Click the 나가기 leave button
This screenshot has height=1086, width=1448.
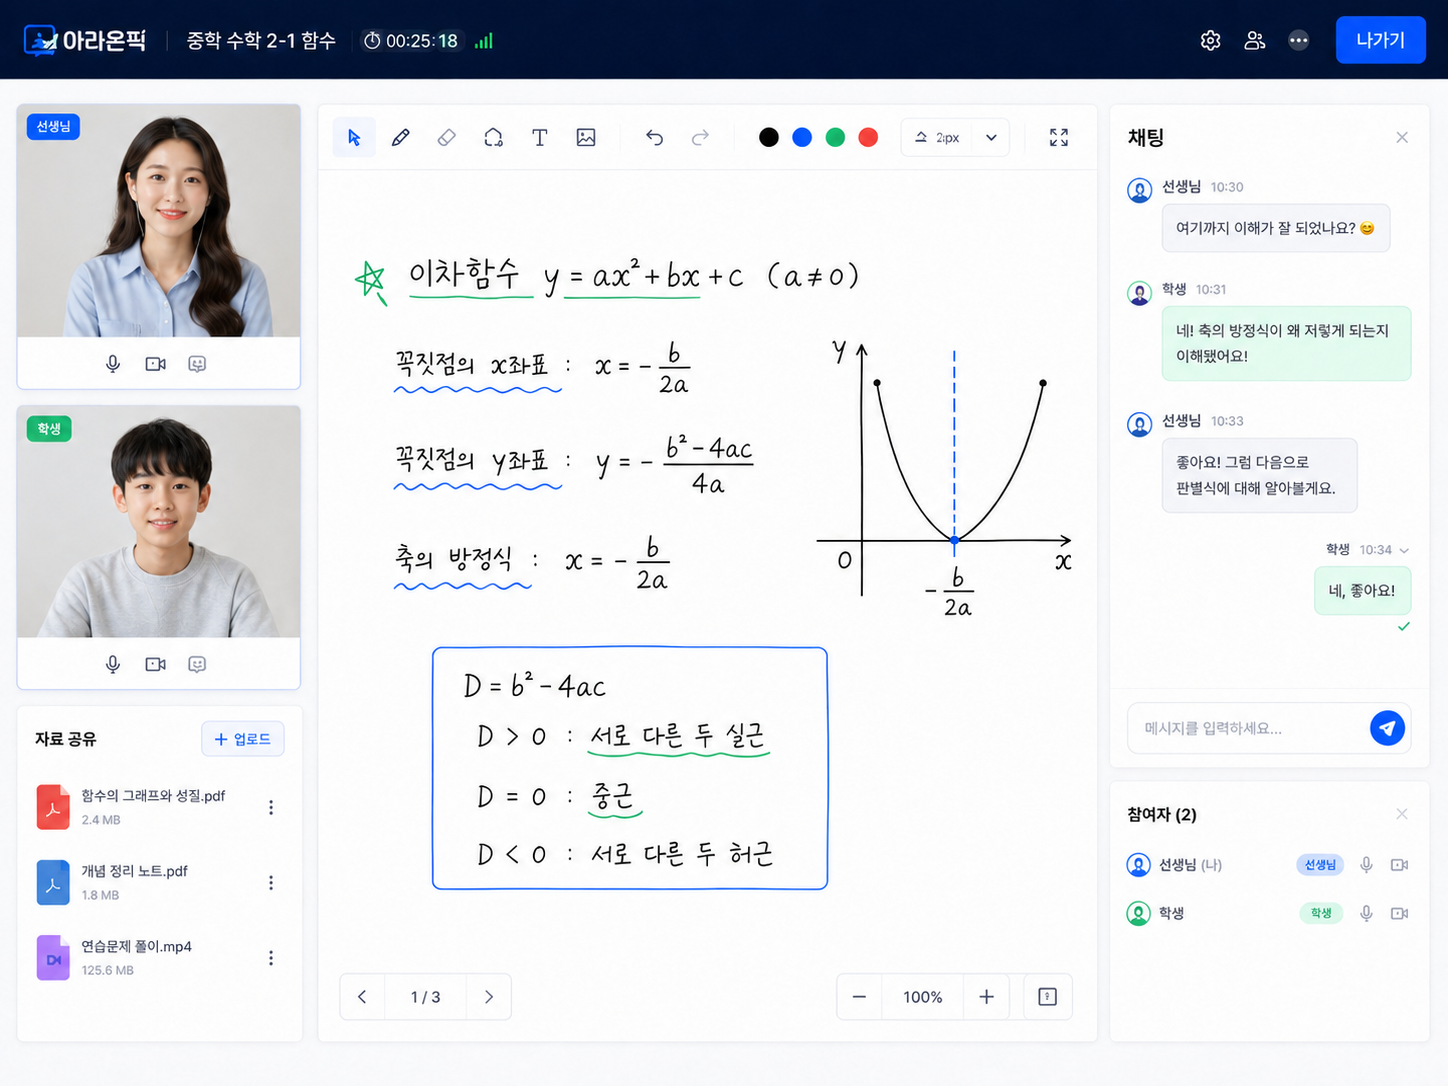[1380, 40]
